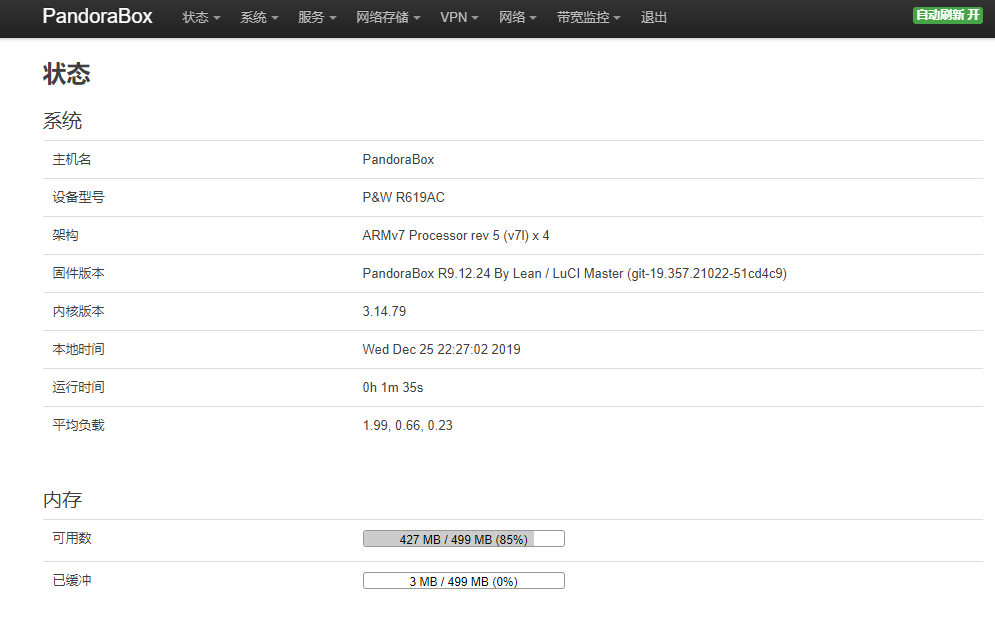Click the 内核版本 label

[x=78, y=312]
